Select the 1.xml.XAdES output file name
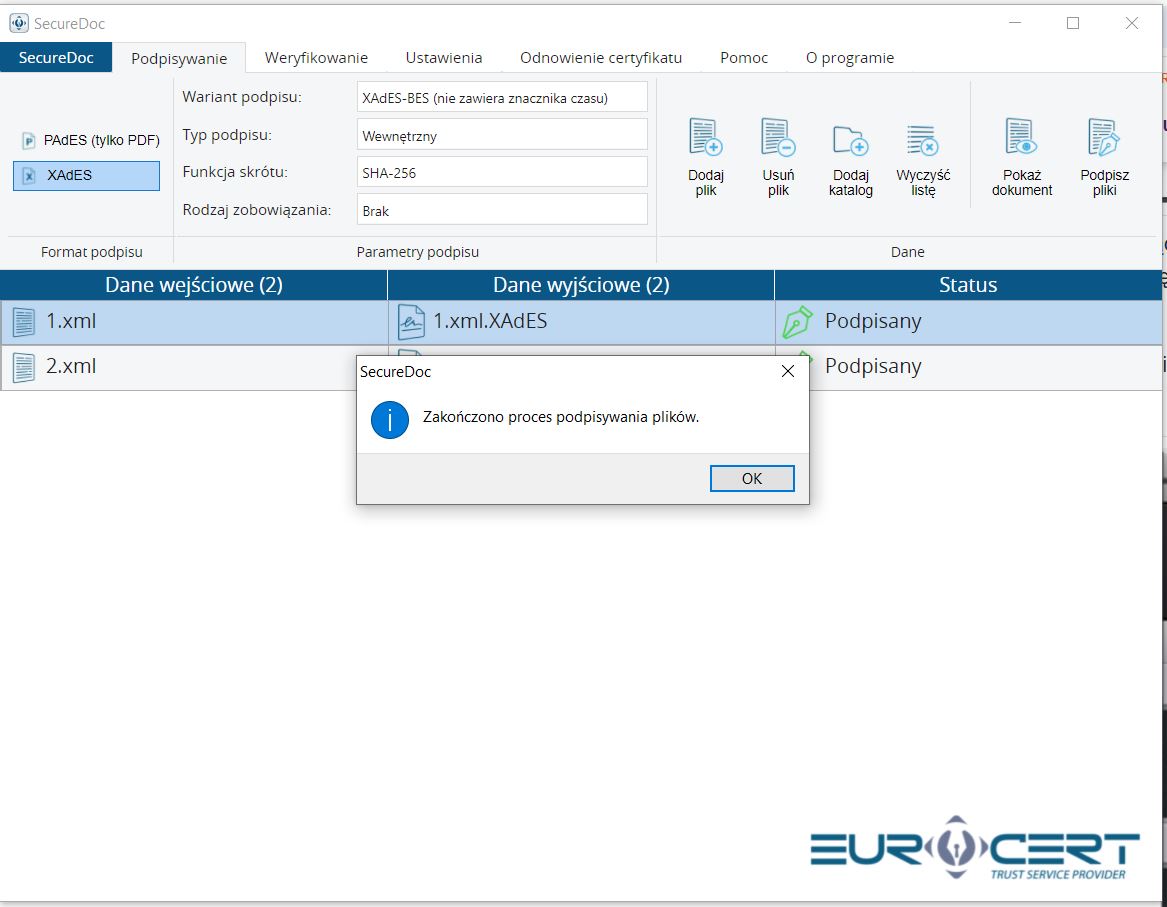The height and width of the screenshot is (907, 1167). pyautogui.click(x=490, y=321)
